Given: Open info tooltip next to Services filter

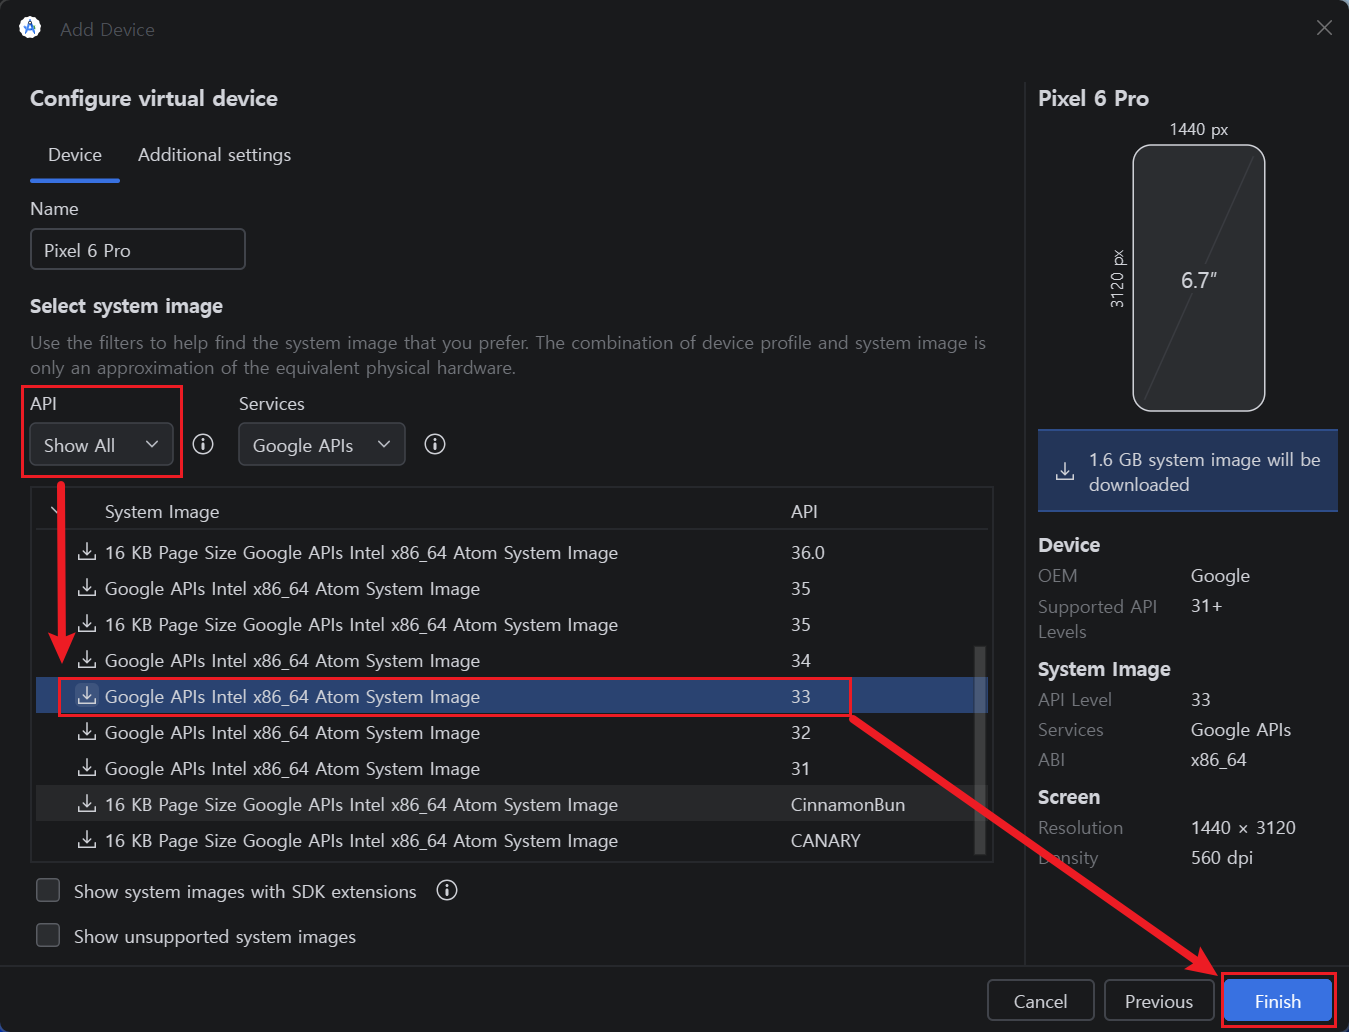Looking at the screenshot, I should click(435, 444).
